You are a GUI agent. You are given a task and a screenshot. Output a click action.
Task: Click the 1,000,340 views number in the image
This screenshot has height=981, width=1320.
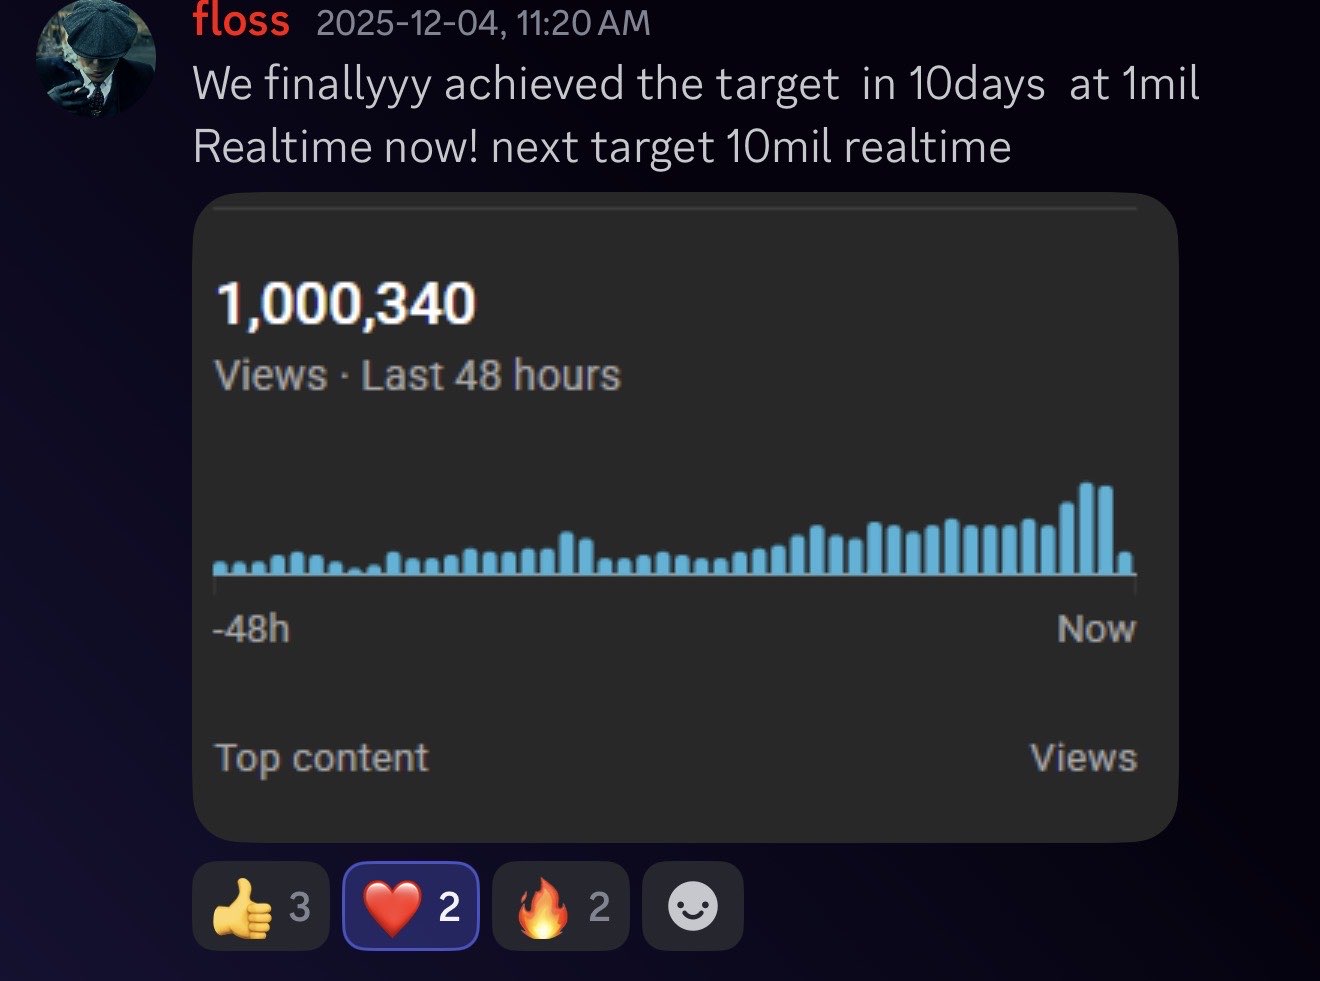pos(345,304)
